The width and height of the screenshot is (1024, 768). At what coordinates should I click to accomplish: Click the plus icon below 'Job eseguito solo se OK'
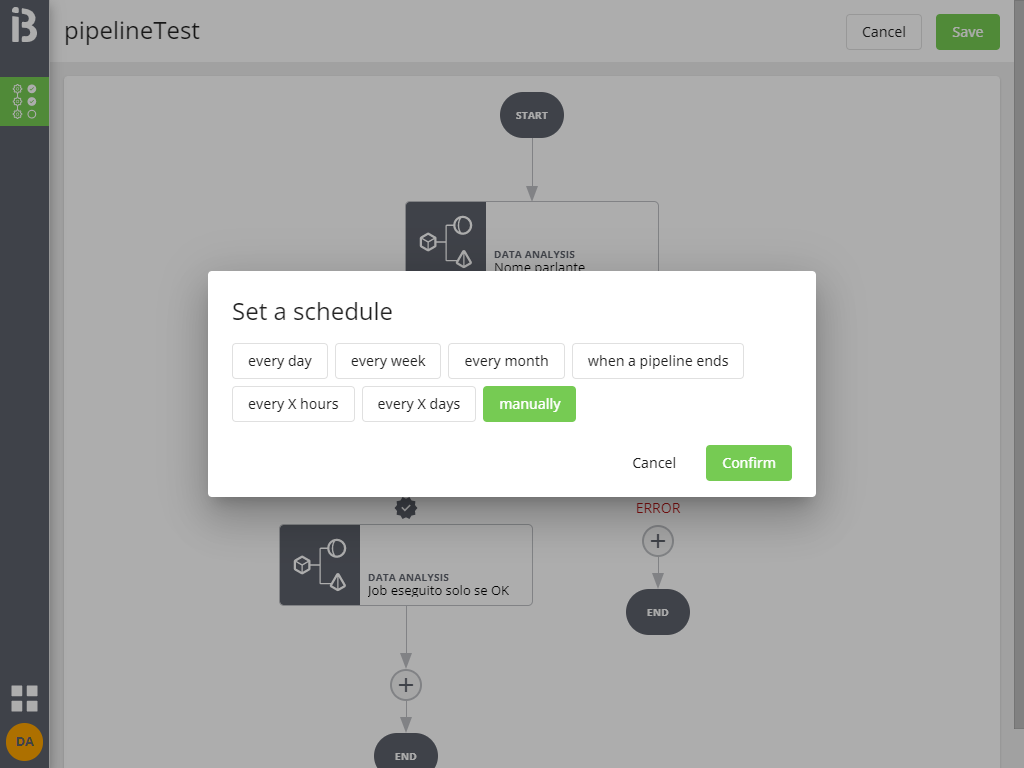405,685
